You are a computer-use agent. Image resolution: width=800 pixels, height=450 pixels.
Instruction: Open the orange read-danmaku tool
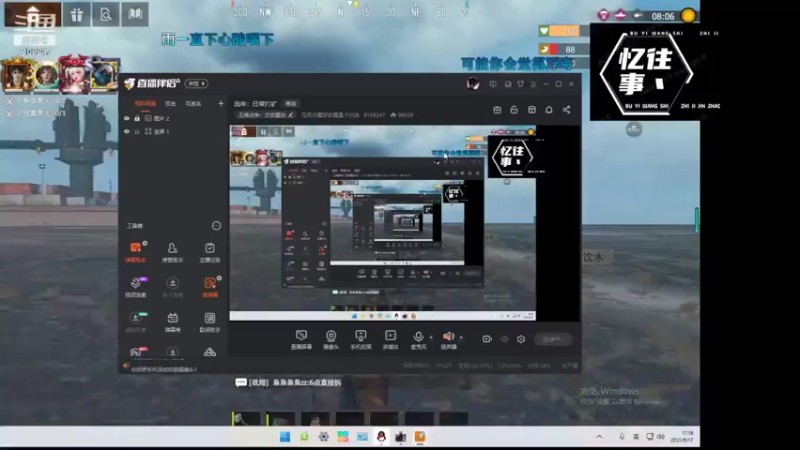(210, 287)
